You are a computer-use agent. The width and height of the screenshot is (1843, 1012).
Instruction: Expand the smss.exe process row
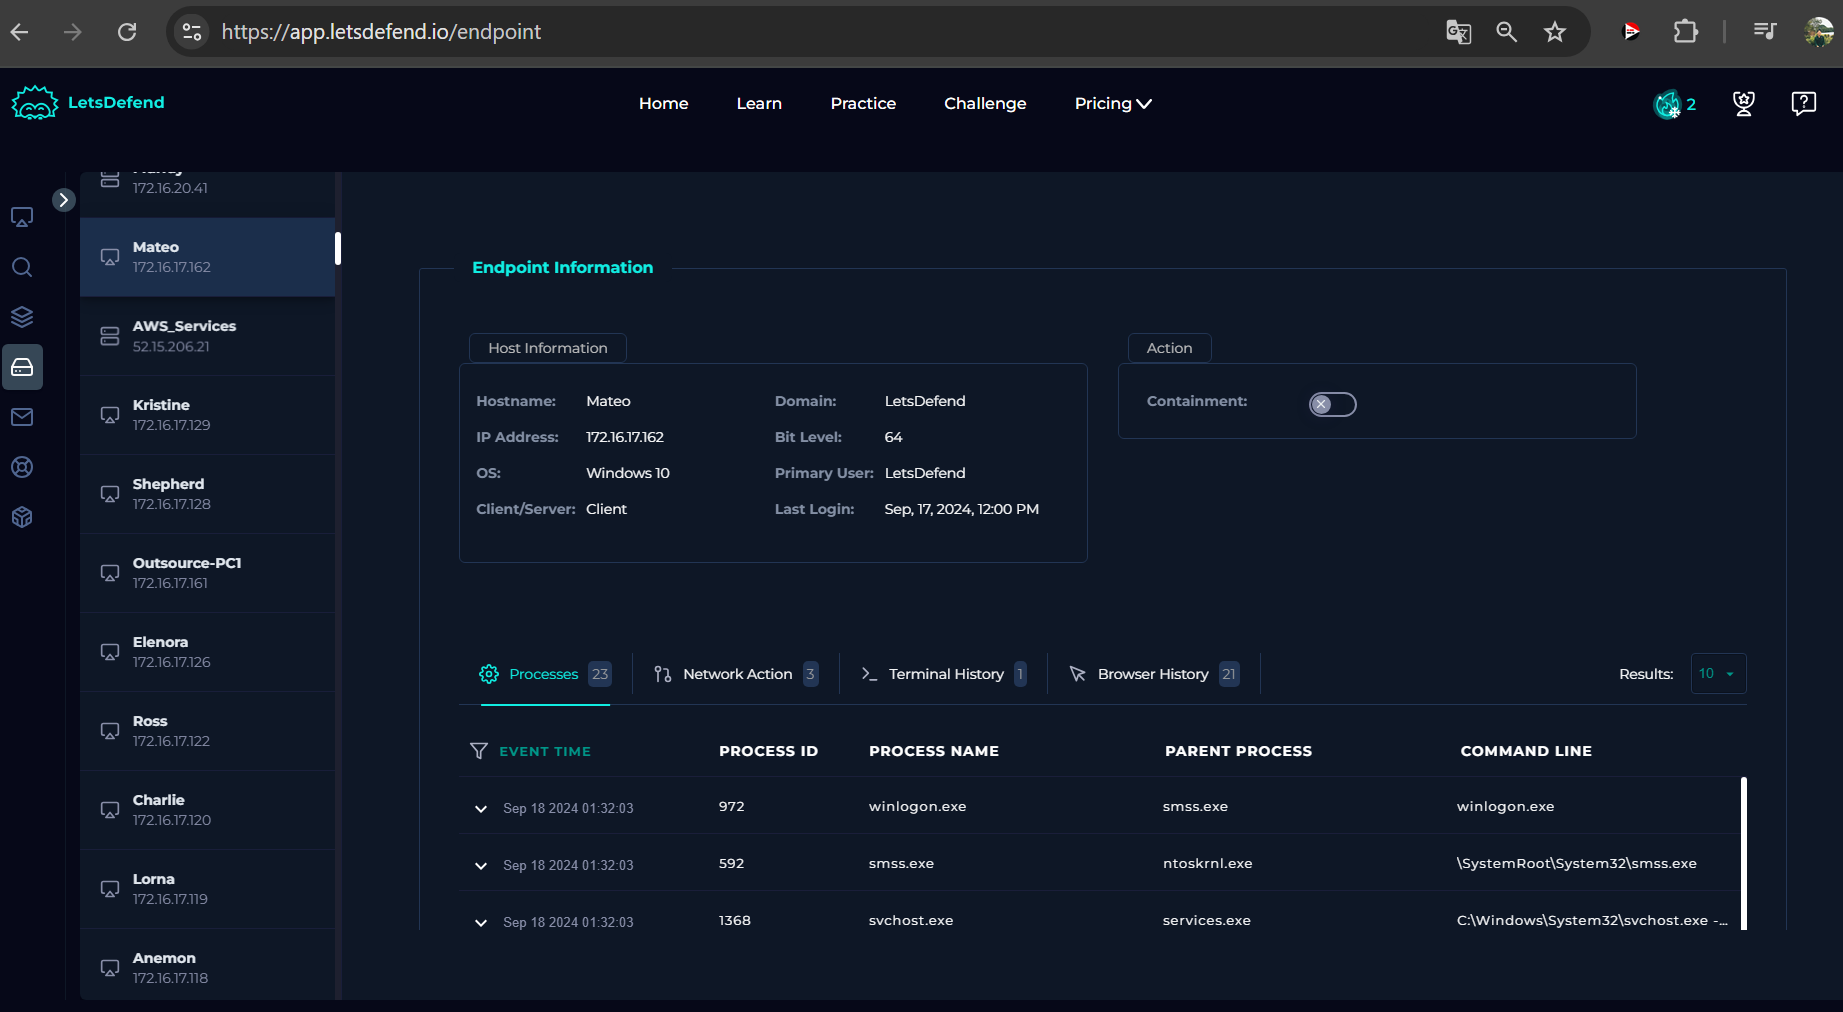pyautogui.click(x=481, y=866)
